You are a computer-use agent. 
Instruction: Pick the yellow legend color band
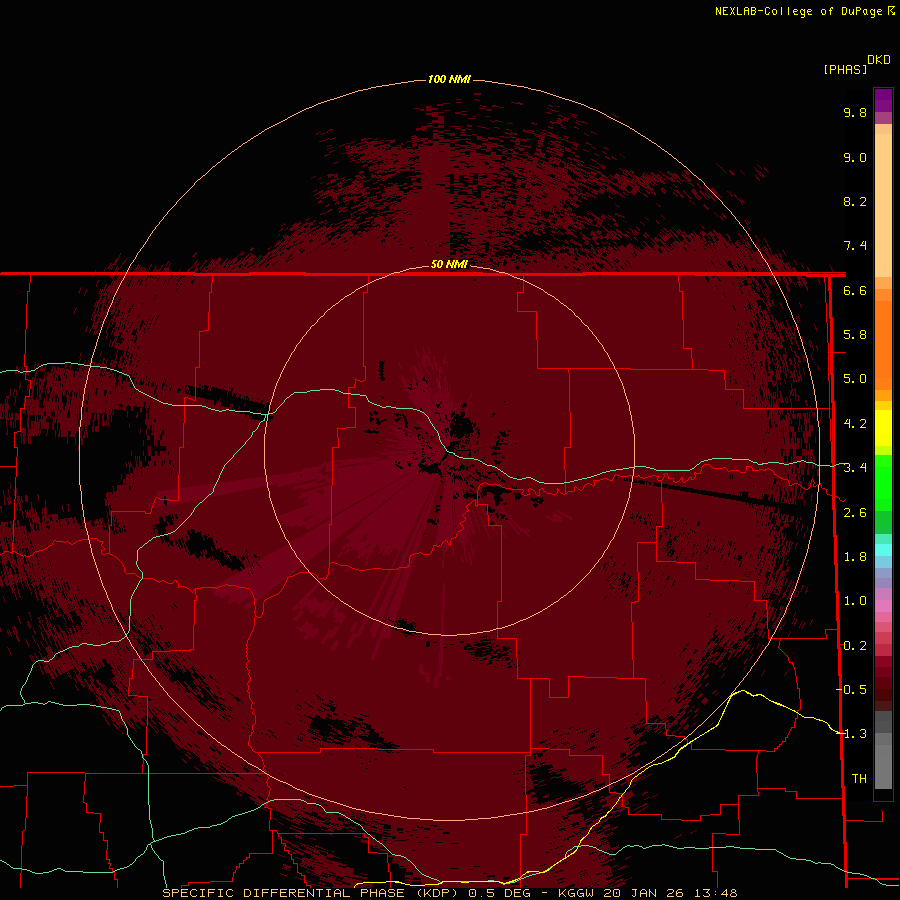[x=883, y=428]
